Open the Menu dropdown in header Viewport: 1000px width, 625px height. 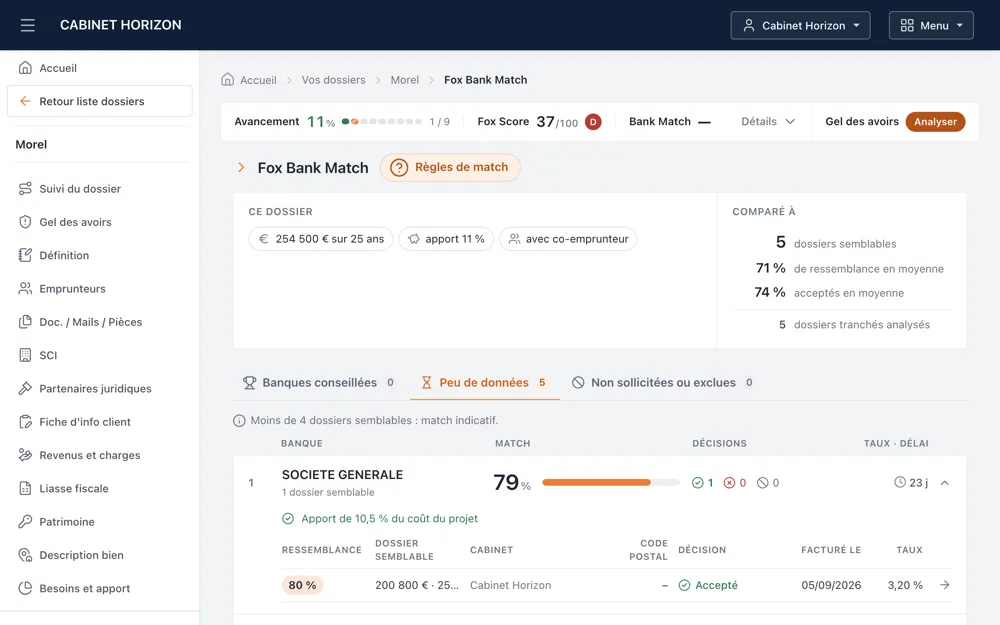point(931,26)
